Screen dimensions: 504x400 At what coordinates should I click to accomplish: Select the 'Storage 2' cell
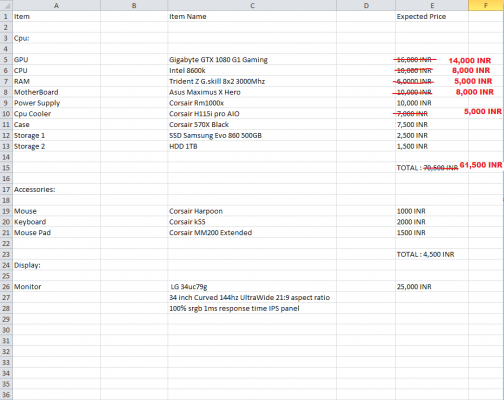(56, 146)
